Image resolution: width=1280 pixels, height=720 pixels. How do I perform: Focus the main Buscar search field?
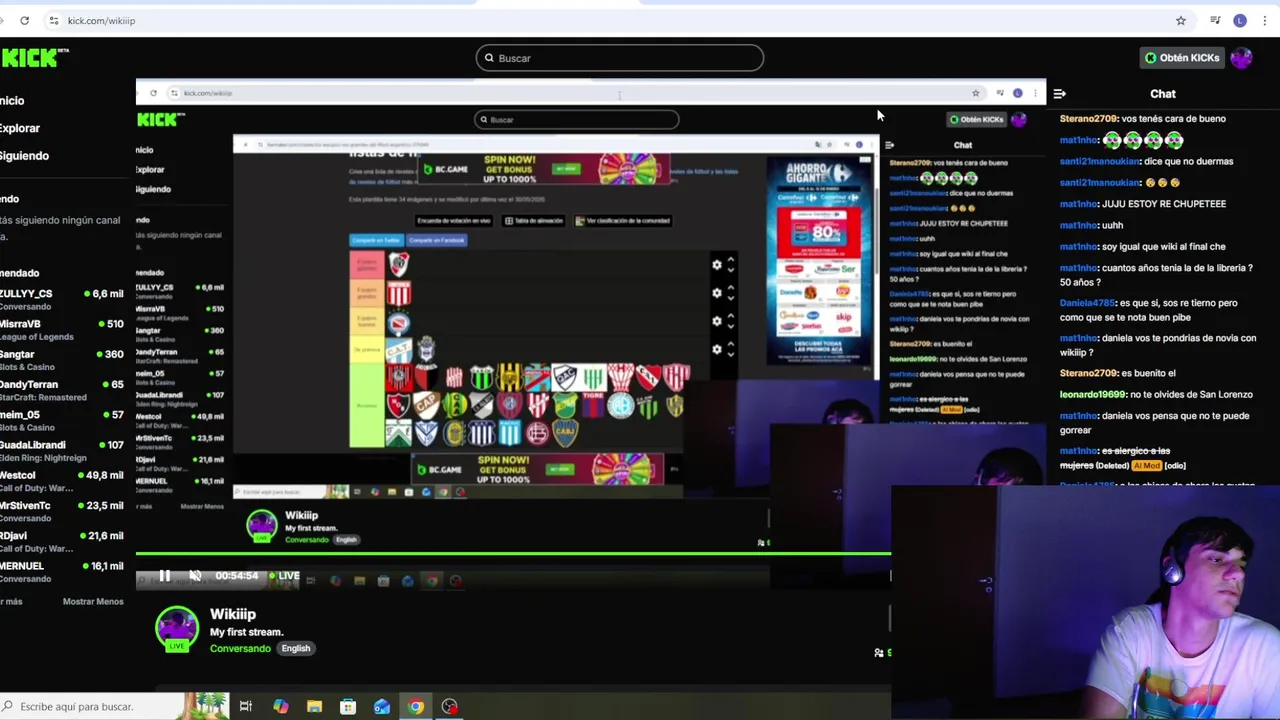(620, 58)
